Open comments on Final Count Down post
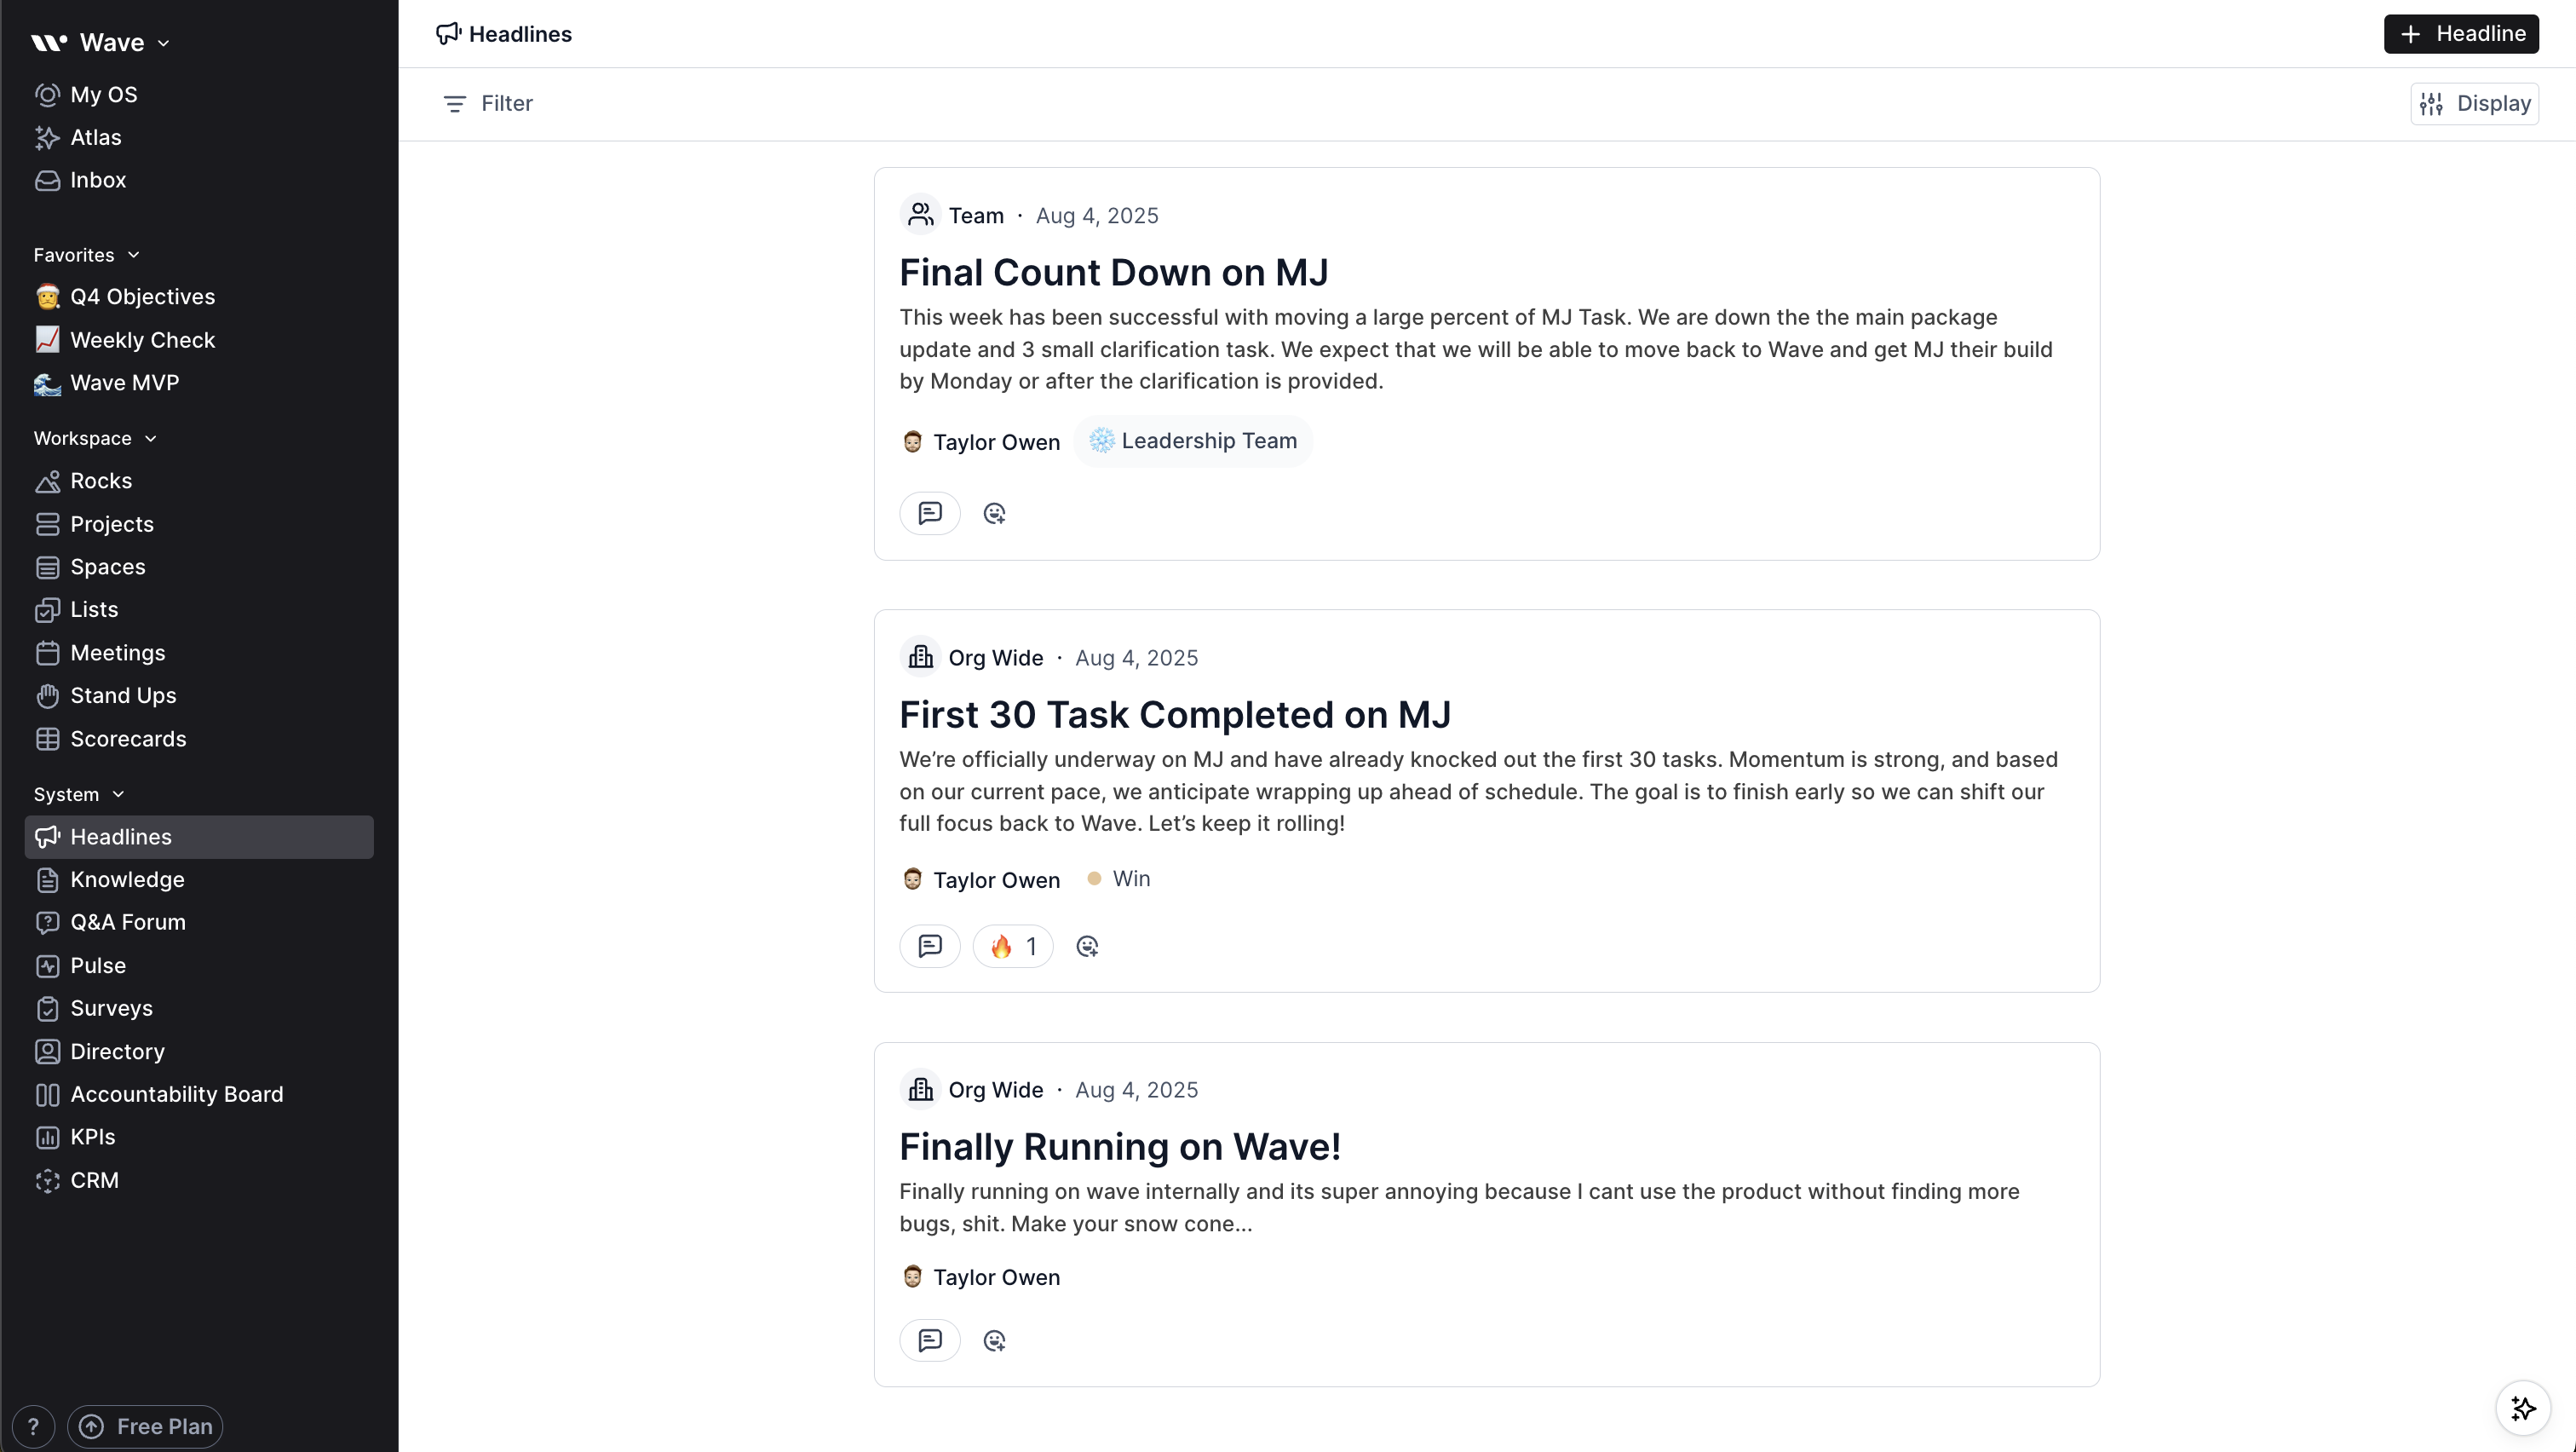 pyautogui.click(x=929, y=512)
